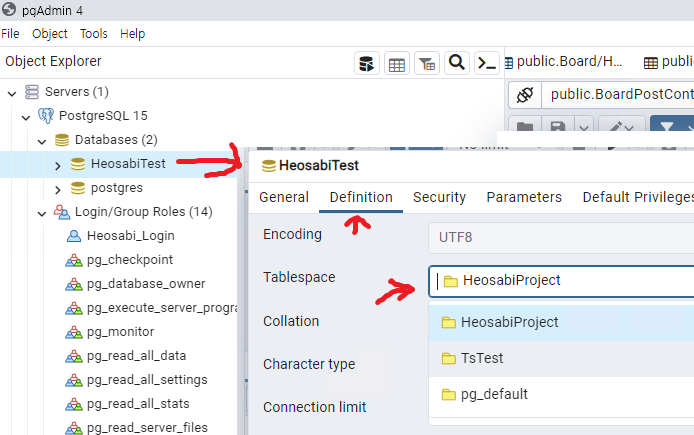Select the pg_read_all_stats role
Viewport: 694px width, 435px height.
click(138, 404)
